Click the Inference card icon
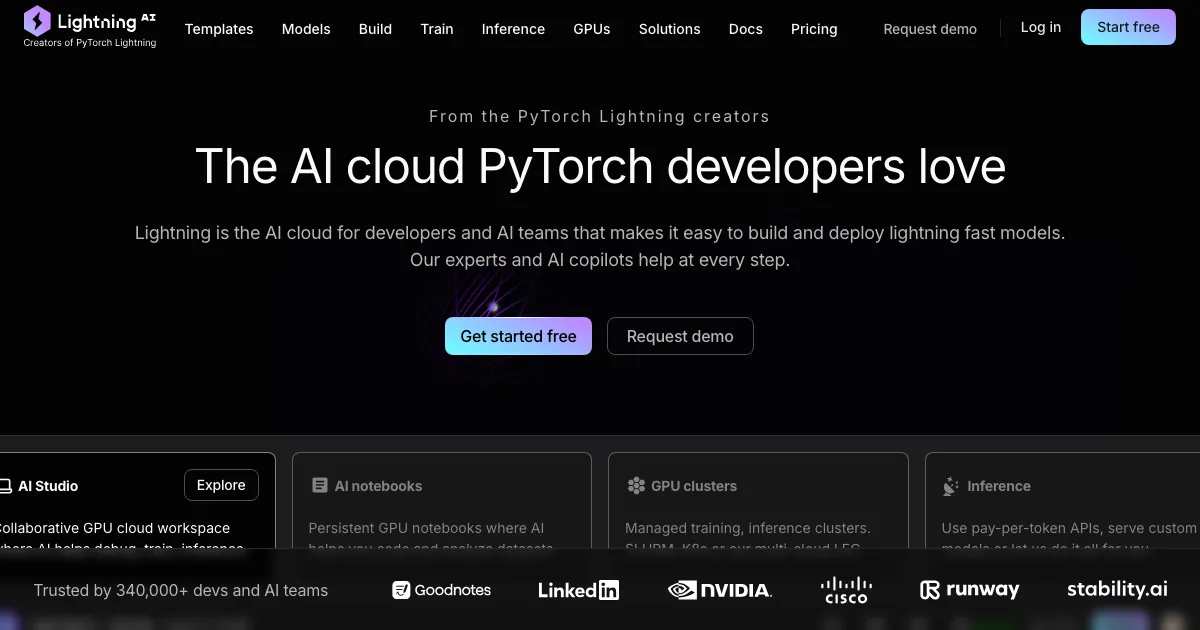Viewport: 1200px width, 630px height. click(x=951, y=486)
